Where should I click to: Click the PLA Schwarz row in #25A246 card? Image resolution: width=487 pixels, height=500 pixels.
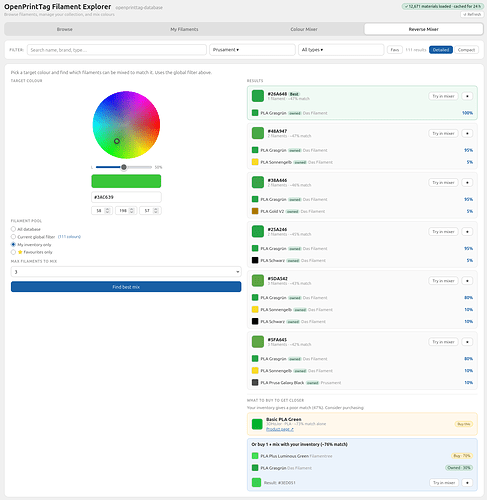[x=362, y=260]
